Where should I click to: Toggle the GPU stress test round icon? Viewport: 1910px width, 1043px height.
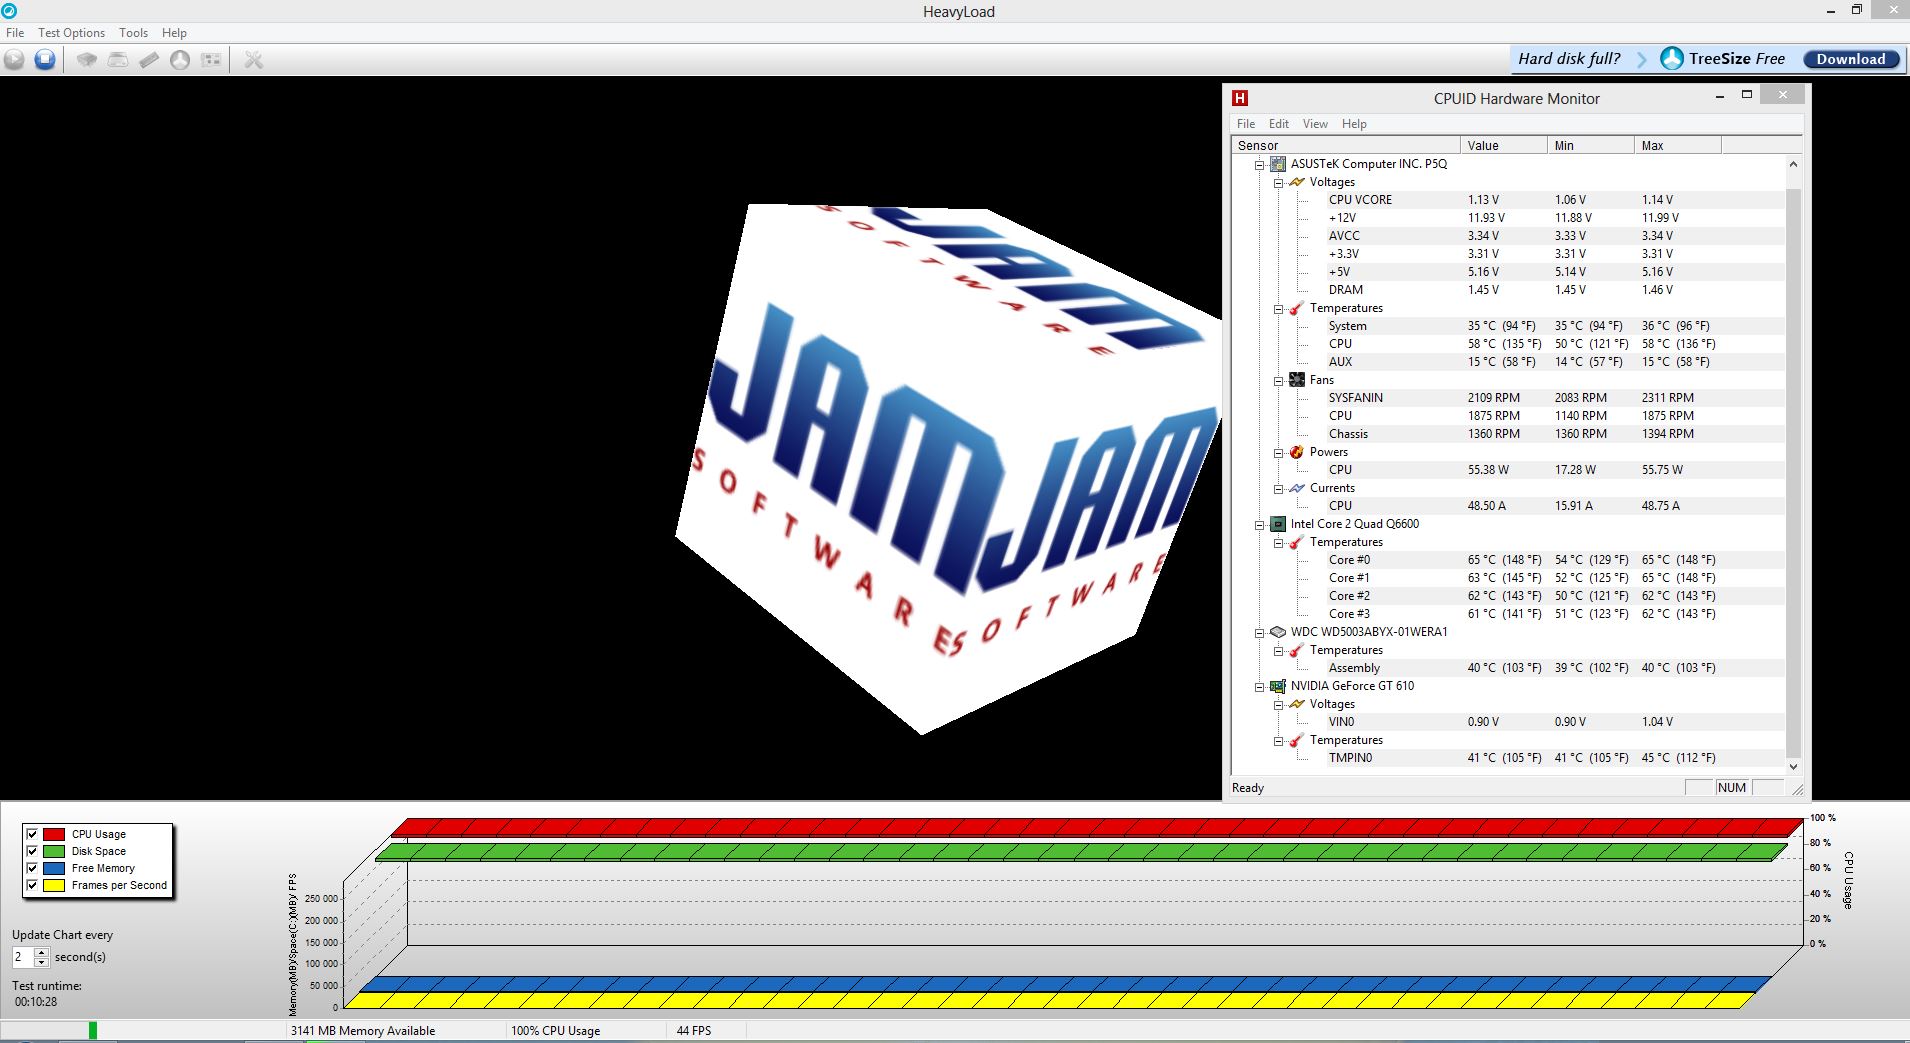[180, 60]
